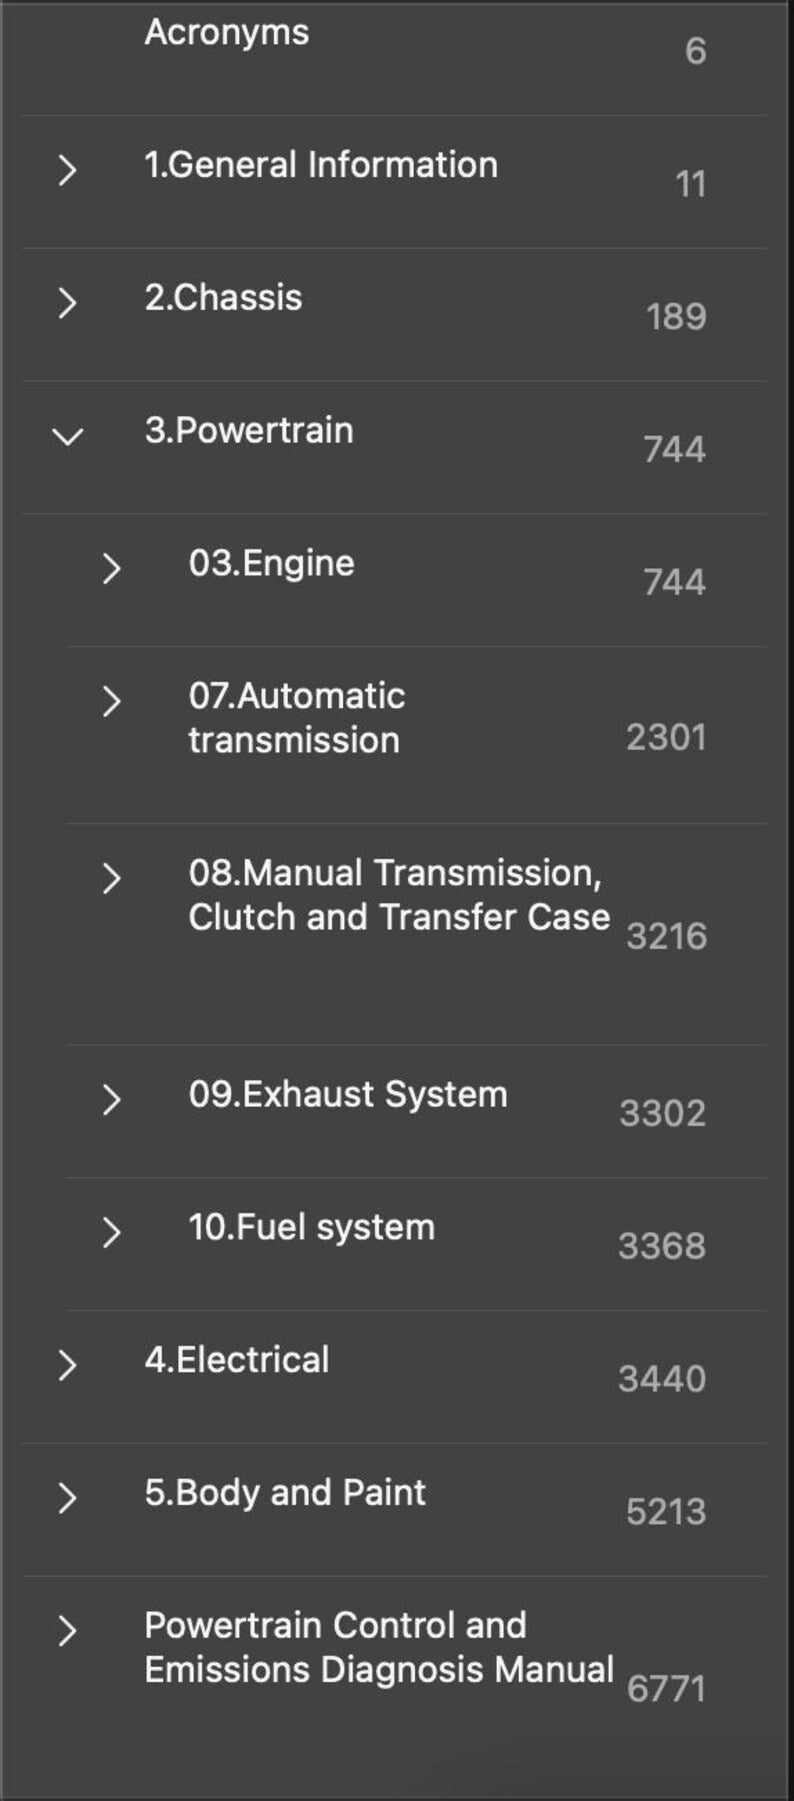The image size is (794, 1801).
Task: Expand the 2.Chassis chevron
Action: (x=67, y=302)
